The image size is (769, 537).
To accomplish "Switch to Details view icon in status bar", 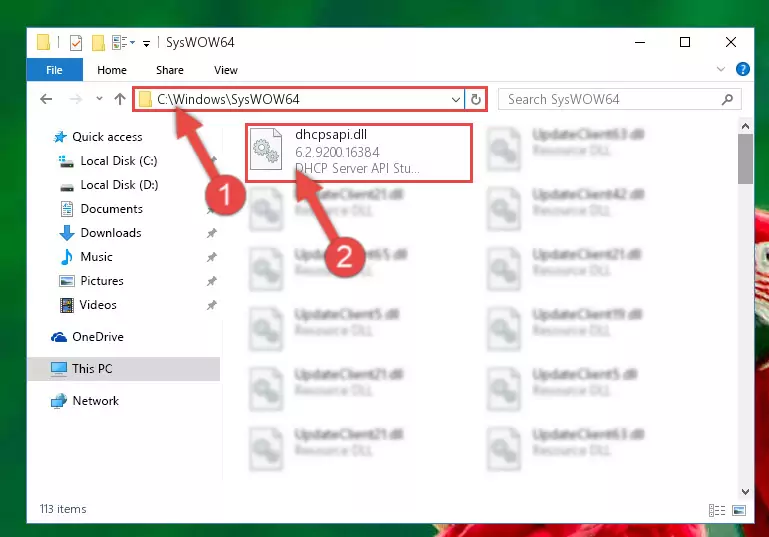I will pyautogui.click(x=717, y=510).
